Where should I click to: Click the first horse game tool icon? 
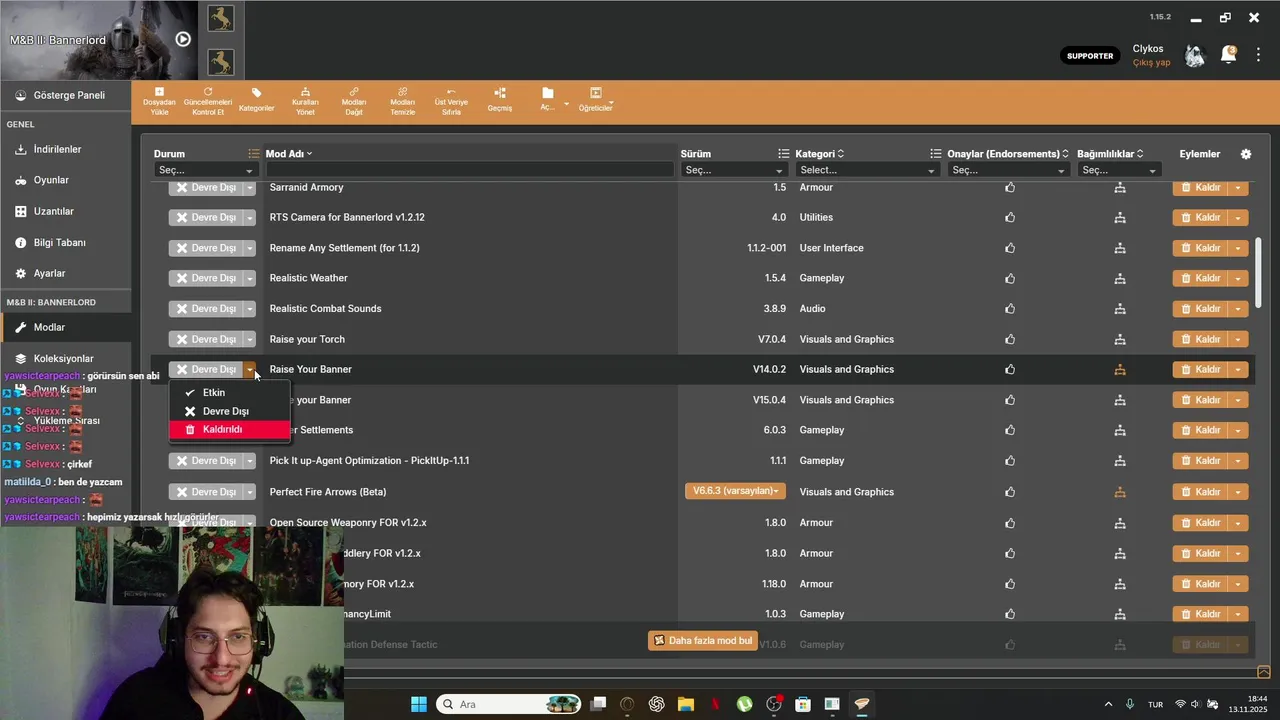tap(221, 18)
